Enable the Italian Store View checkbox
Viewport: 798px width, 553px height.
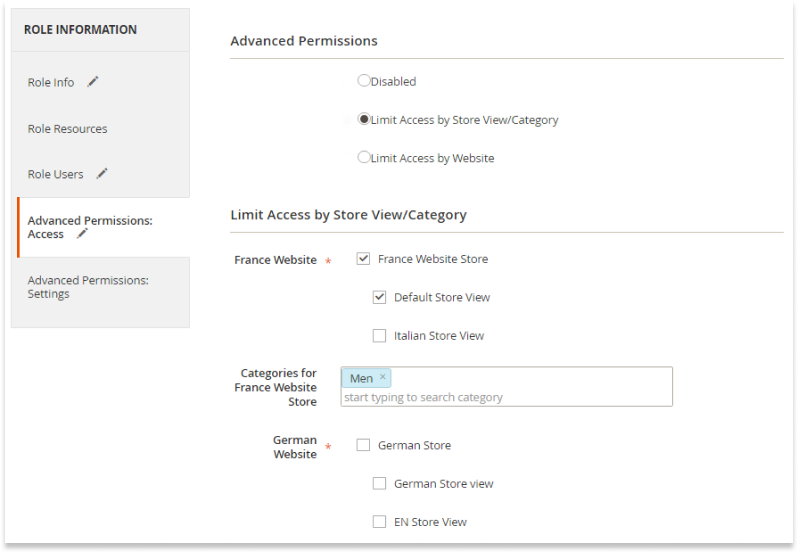[x=380, y=336]
